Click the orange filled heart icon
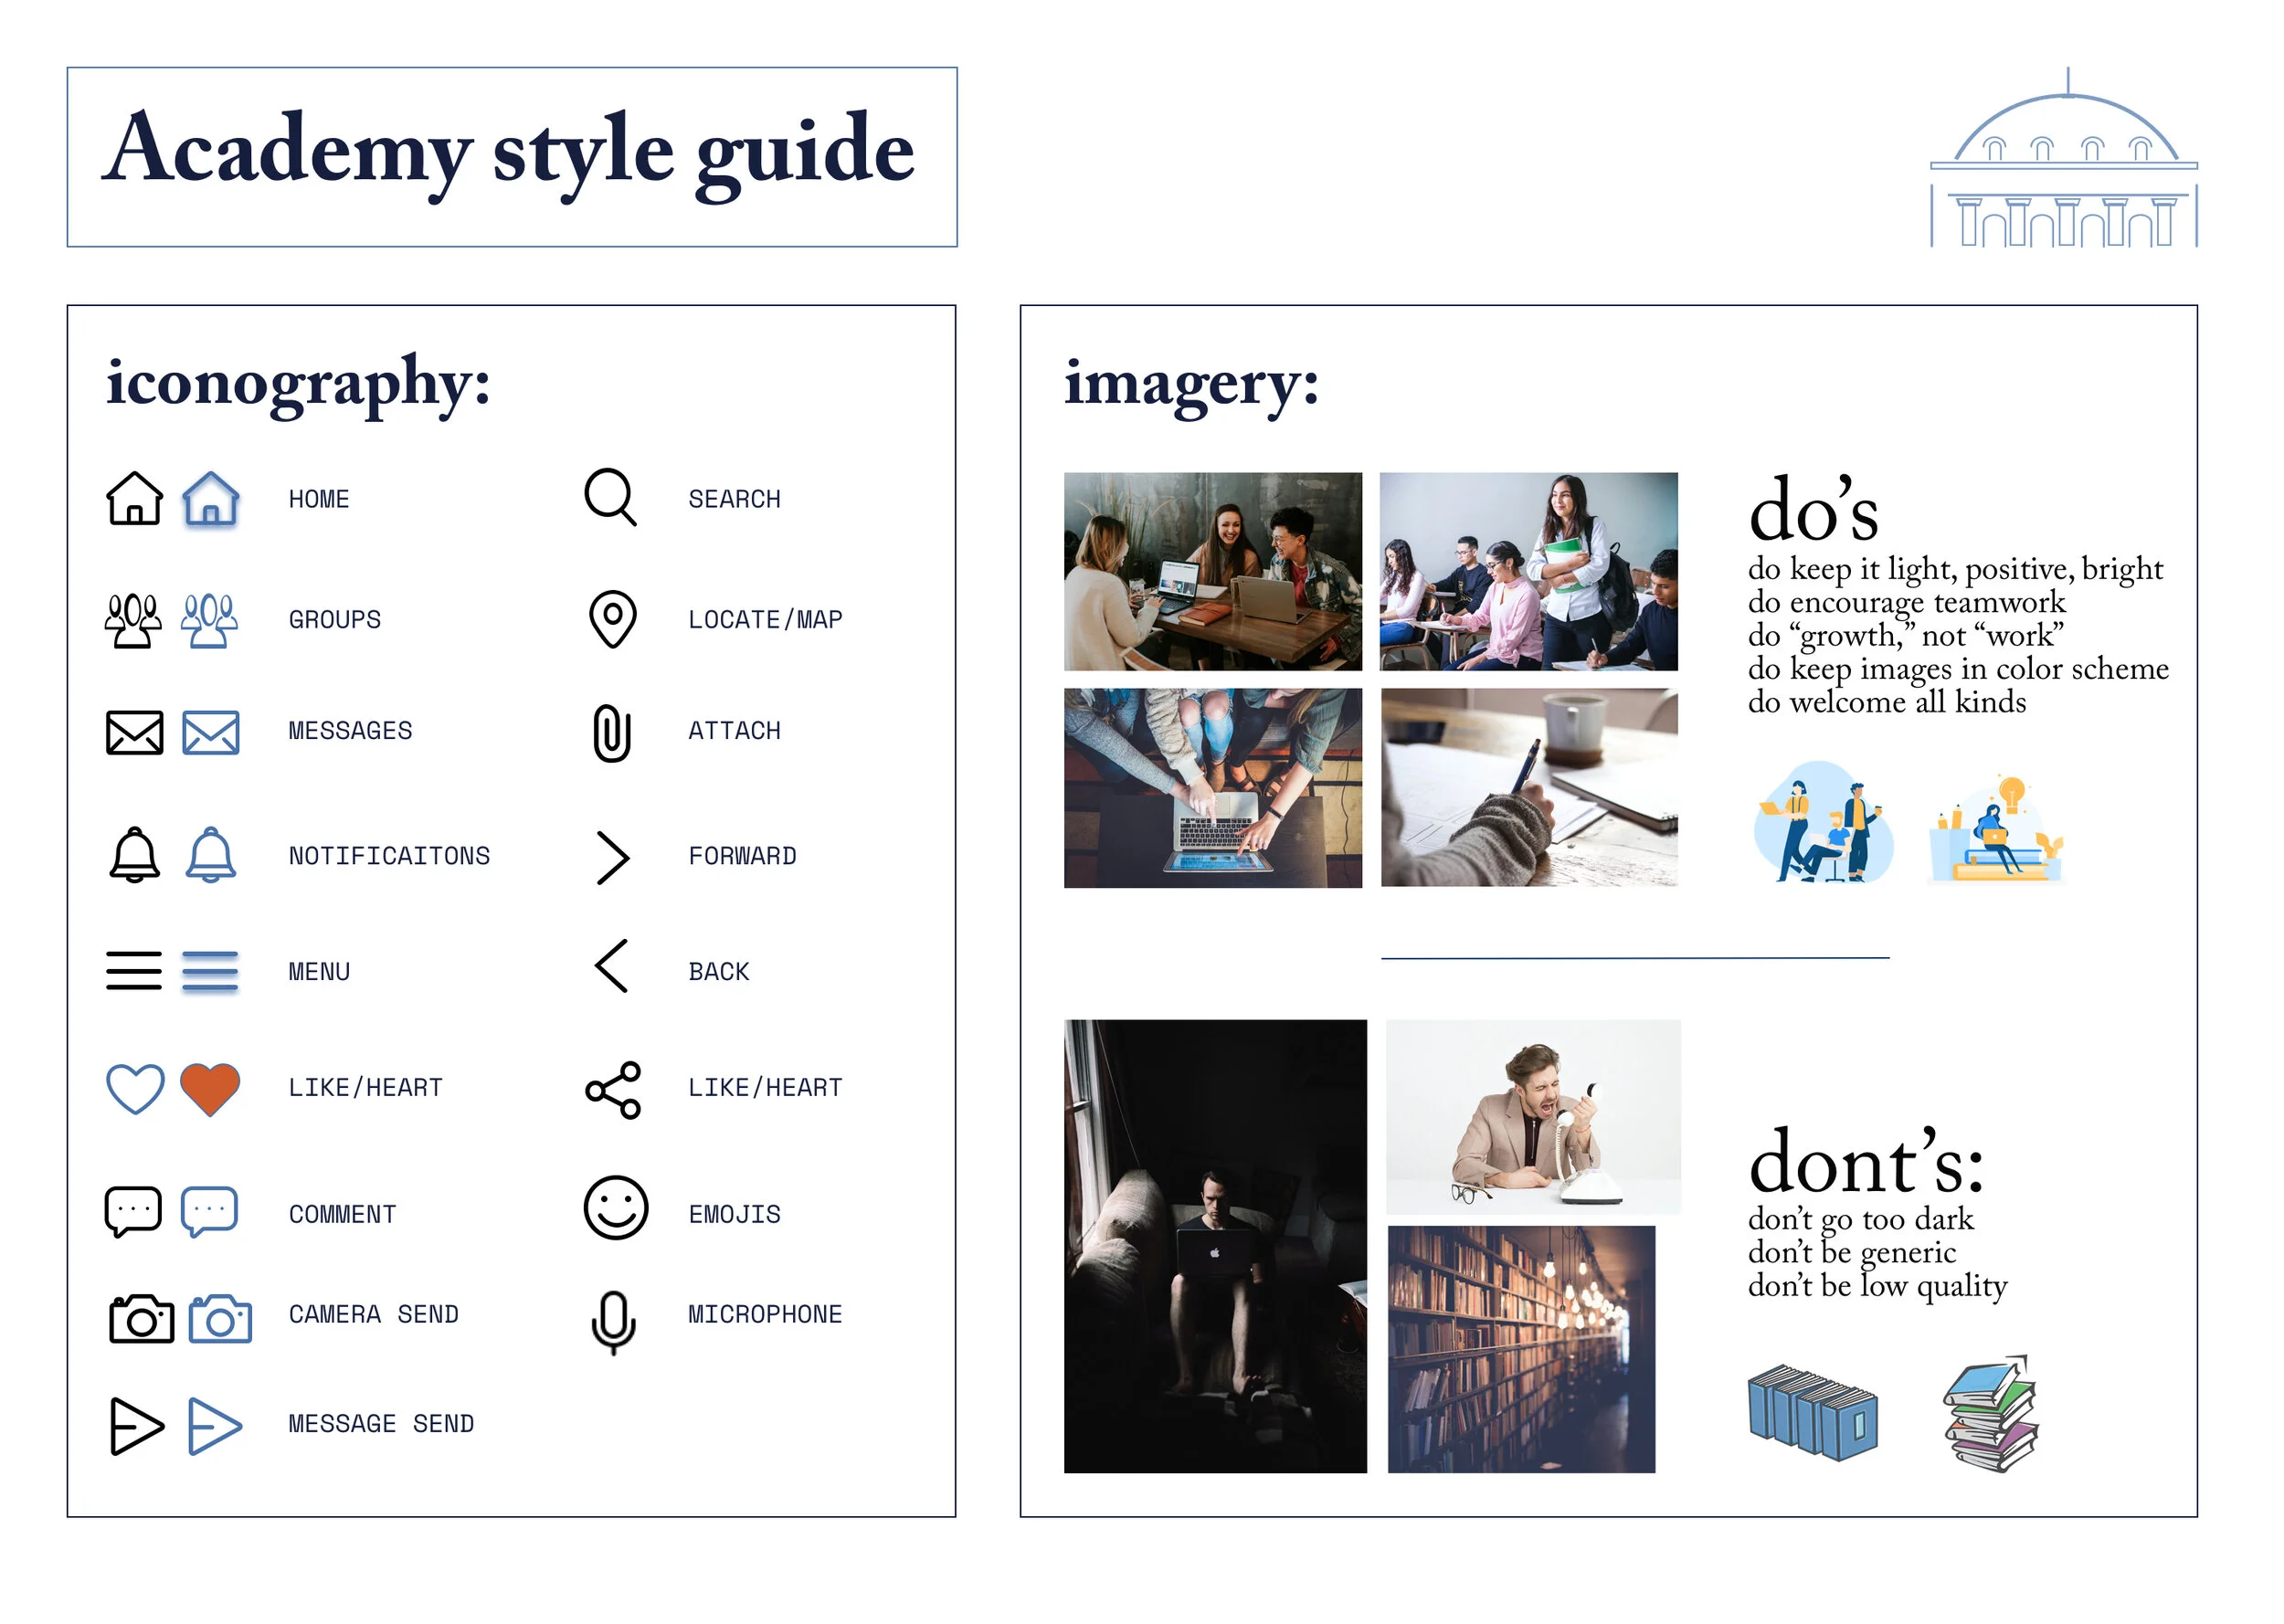The image size is (2284, 1624). tap(210, 1087)
